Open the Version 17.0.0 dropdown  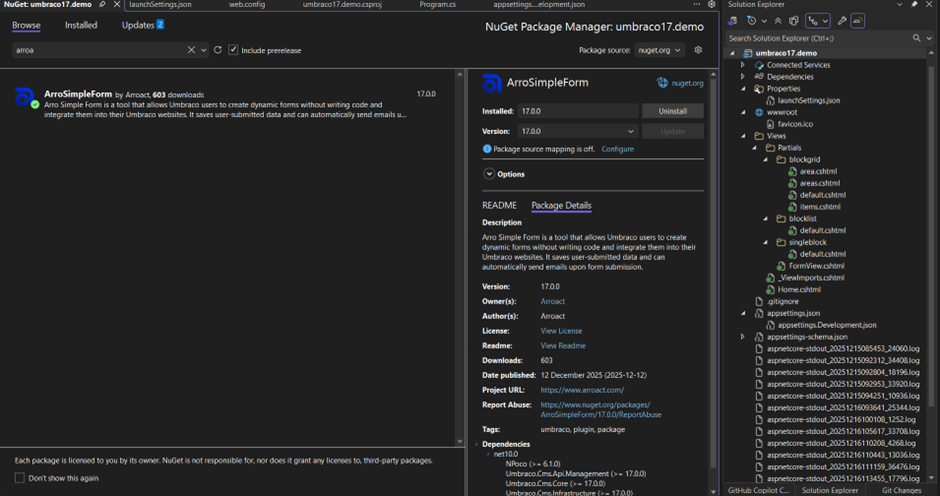[578, 131]
